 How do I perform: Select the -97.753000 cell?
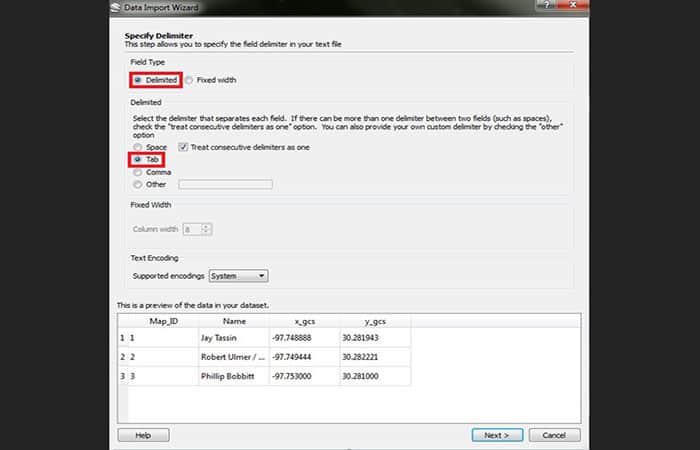305,376
